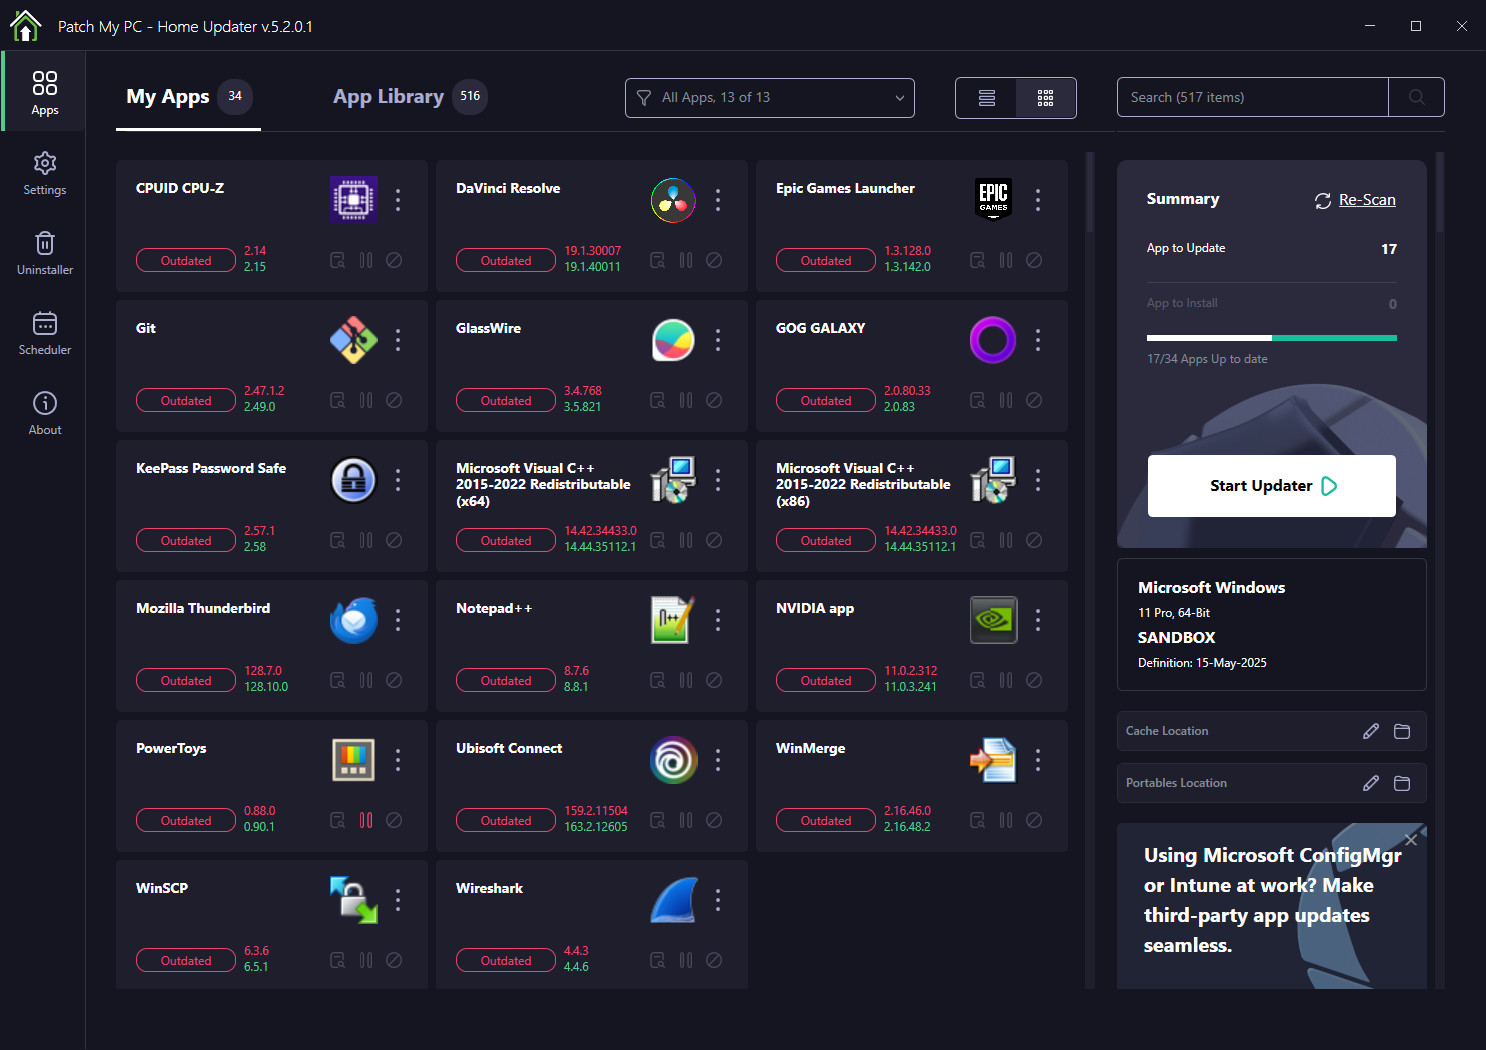Click the Start Updater button

coord(1272,486)
